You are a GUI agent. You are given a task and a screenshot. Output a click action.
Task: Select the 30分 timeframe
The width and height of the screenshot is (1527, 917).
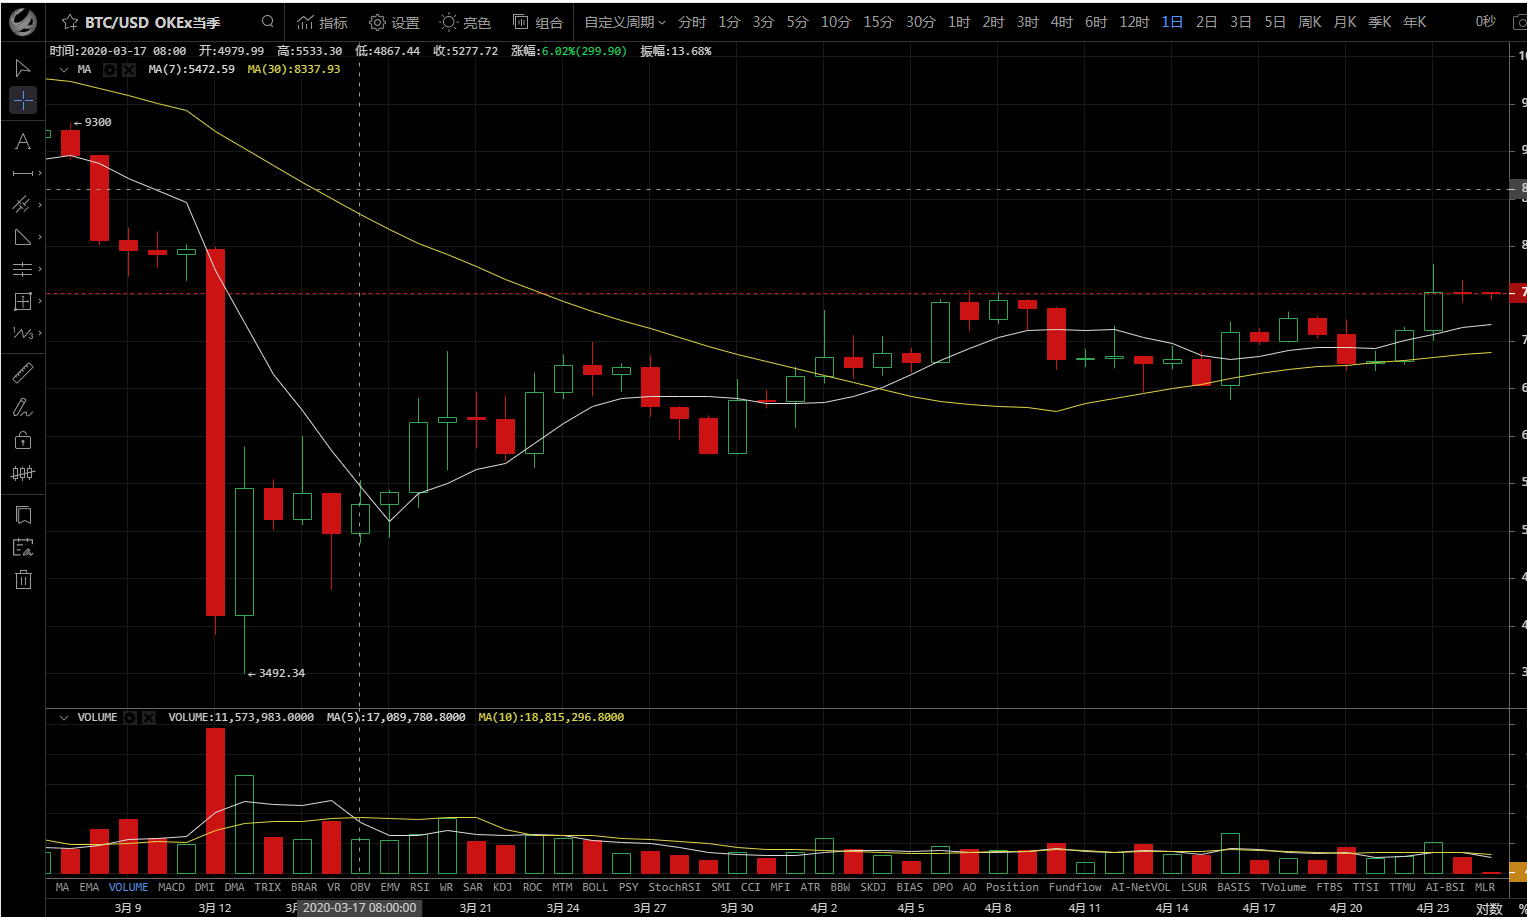coord(921,22)
